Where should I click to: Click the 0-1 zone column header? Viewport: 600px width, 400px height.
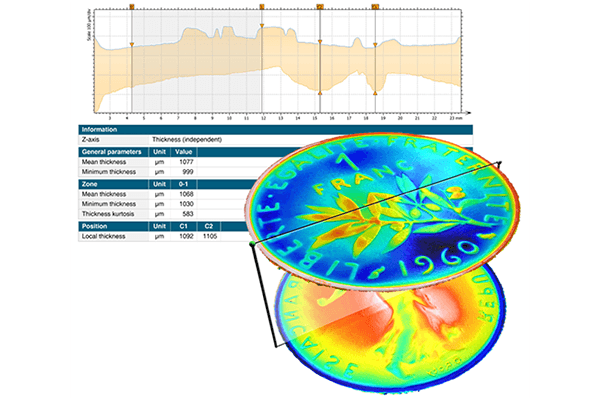point(183,184)
